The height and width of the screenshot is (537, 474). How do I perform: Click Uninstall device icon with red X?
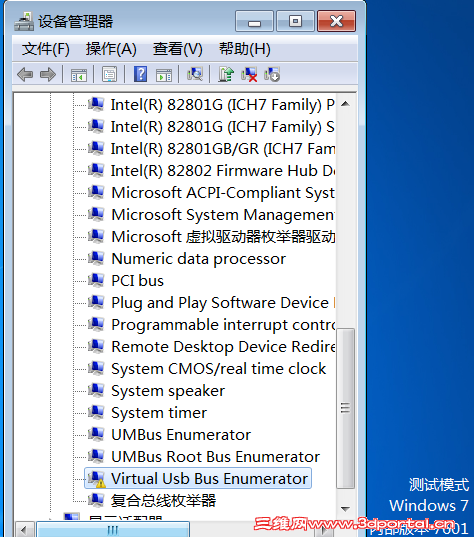(x=249, y=74)
